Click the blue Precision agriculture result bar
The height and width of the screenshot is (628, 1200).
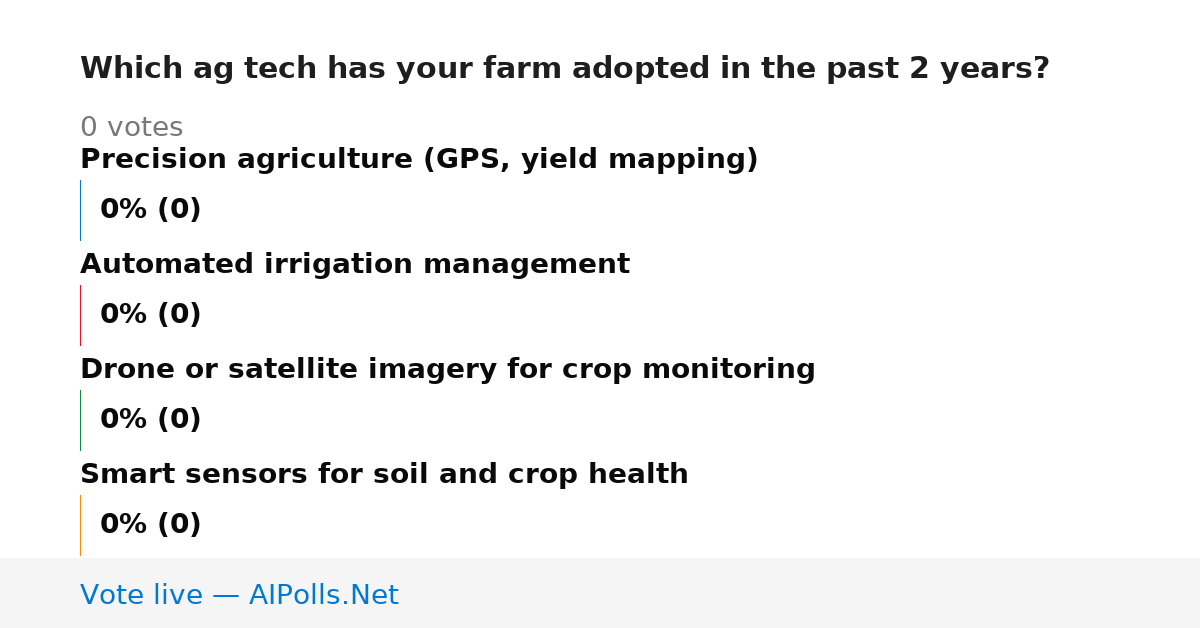coord(81,210)
